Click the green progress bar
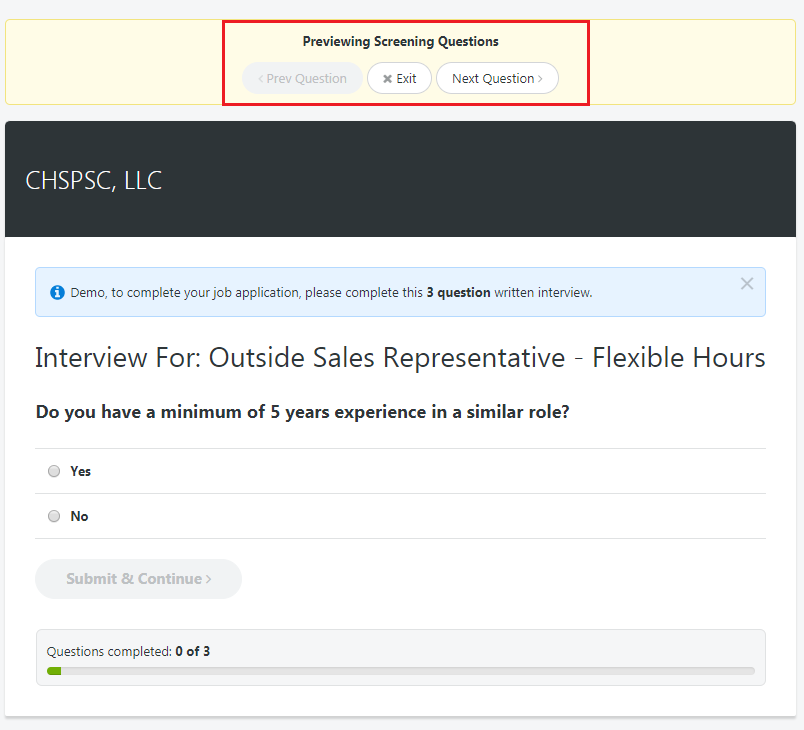Image resolution: width=804 pixels, height=730 pixels. [54, 671]
